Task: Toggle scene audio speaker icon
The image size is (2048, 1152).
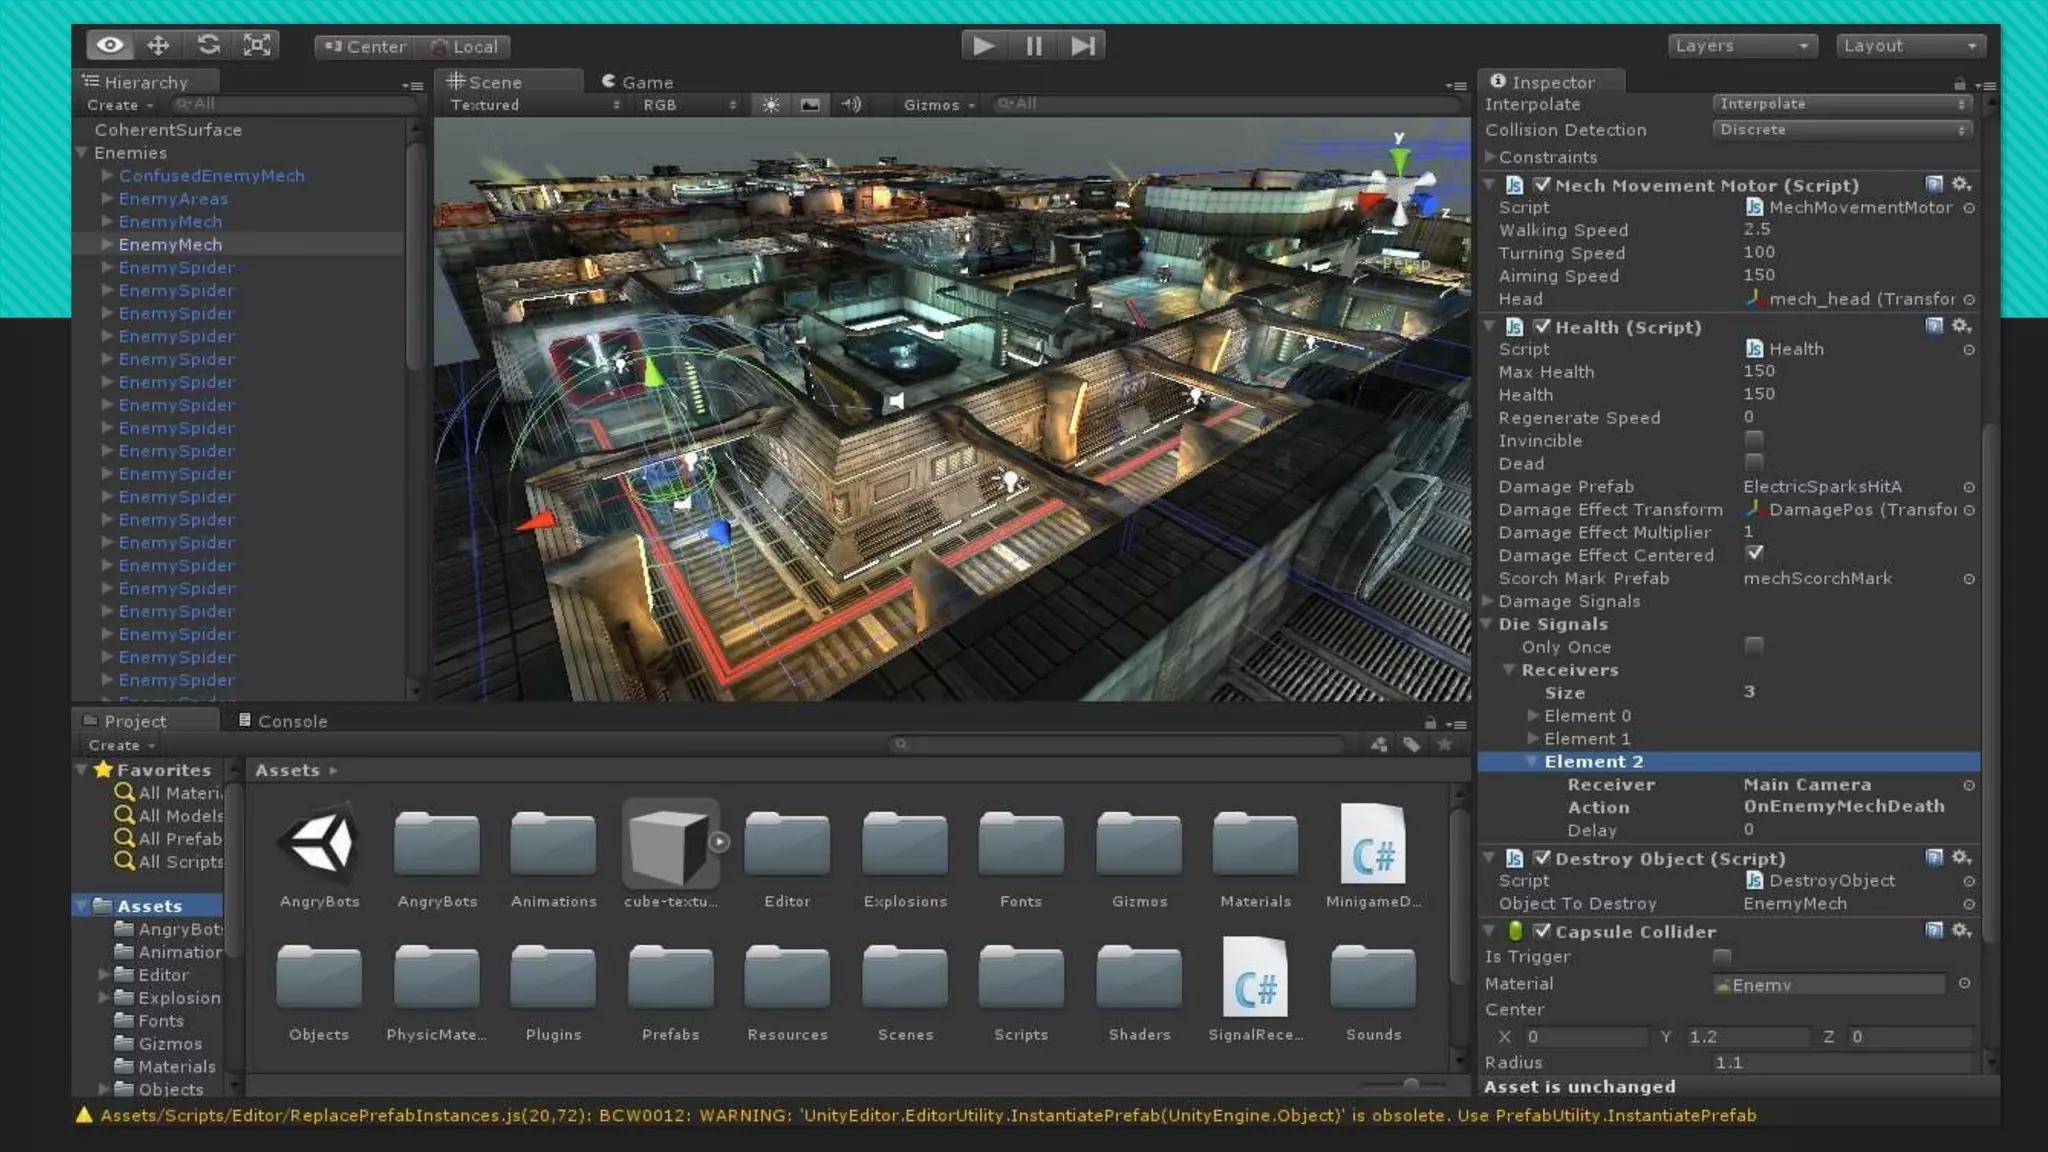Action: 851,104
